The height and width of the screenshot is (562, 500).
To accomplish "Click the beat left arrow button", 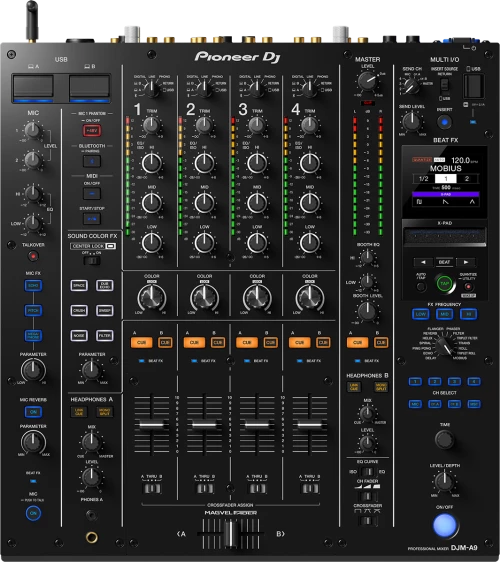I will coord(423,262).
